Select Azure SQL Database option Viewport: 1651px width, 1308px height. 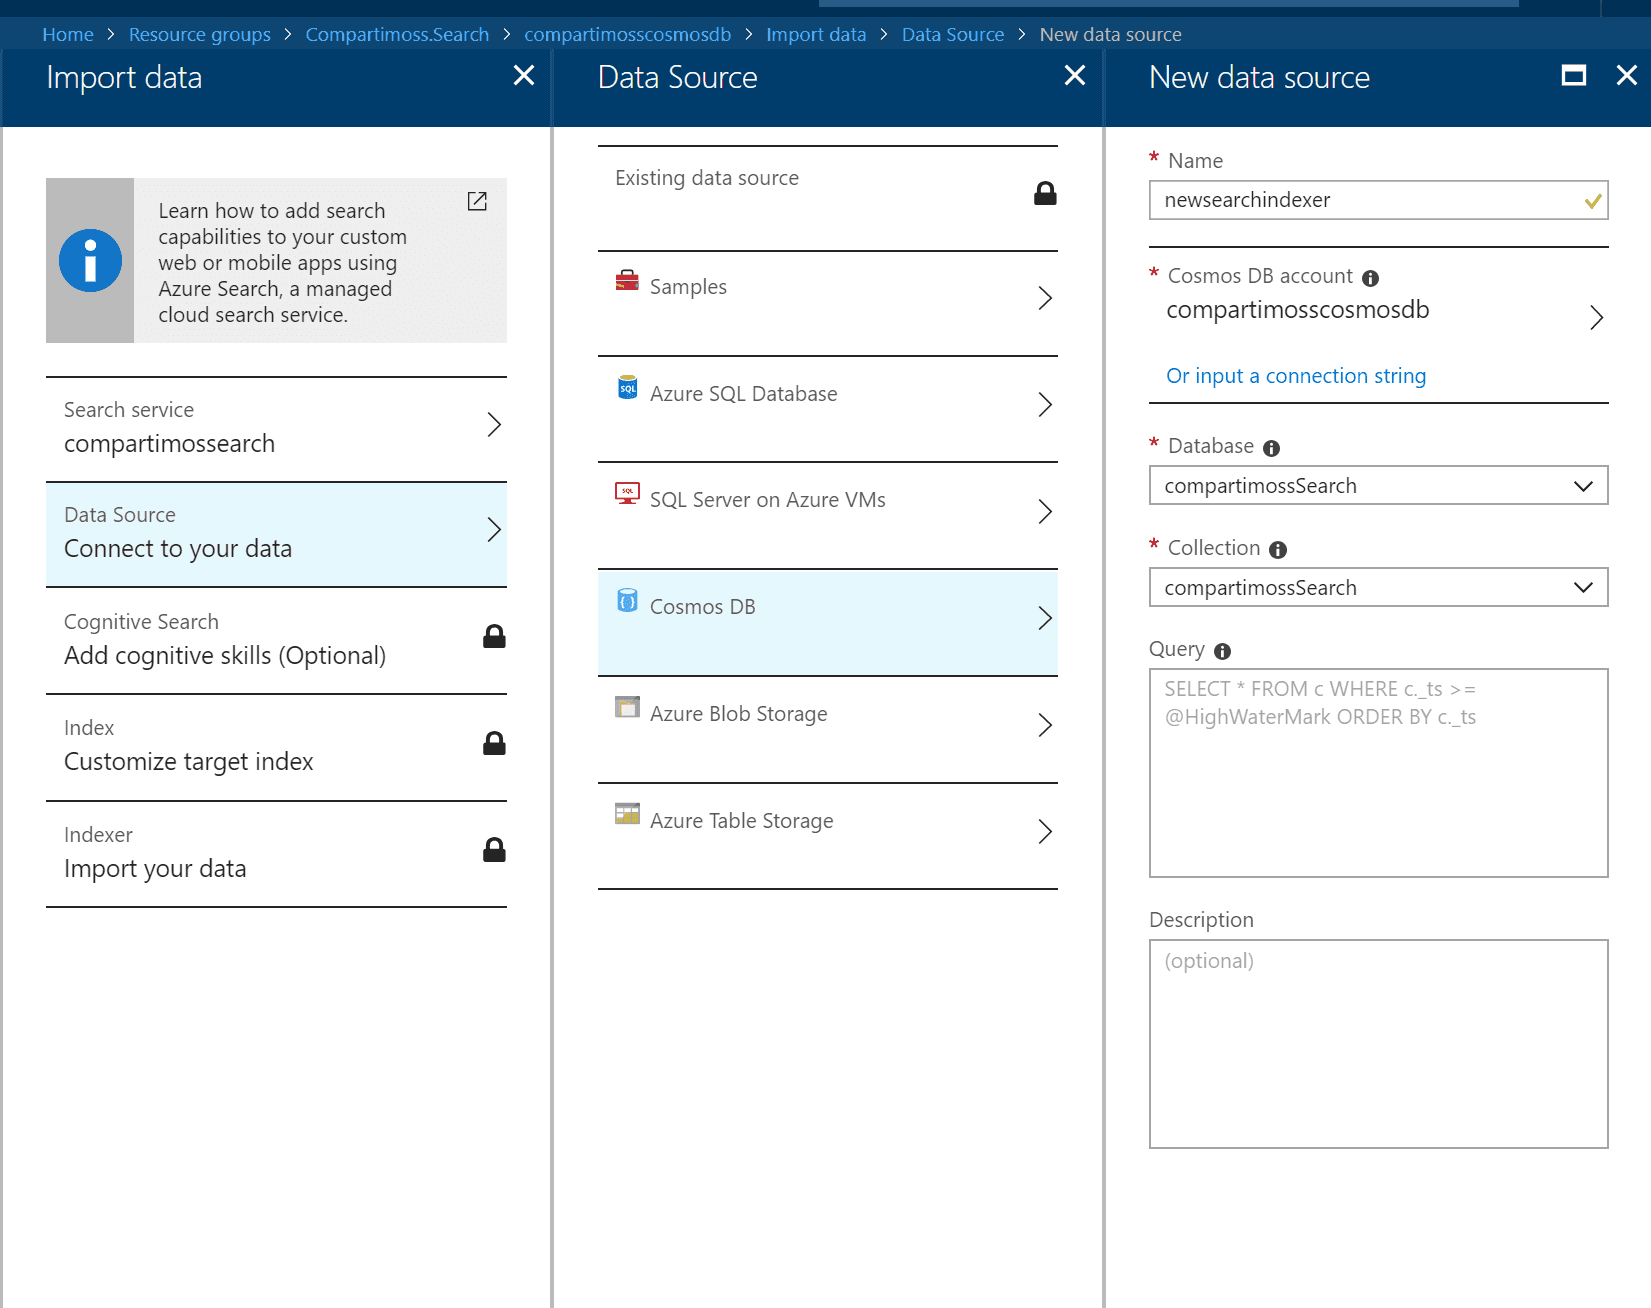click(828, 409)
